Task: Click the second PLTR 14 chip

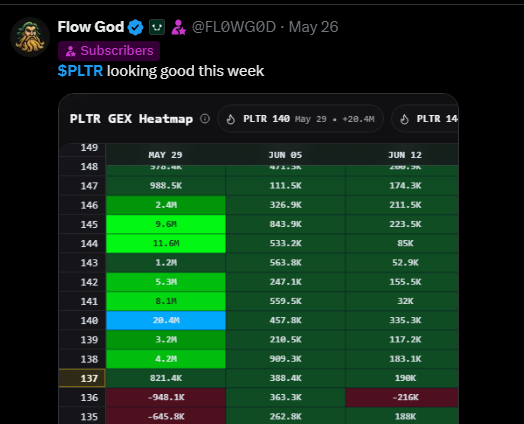Action: coord(425,119)
